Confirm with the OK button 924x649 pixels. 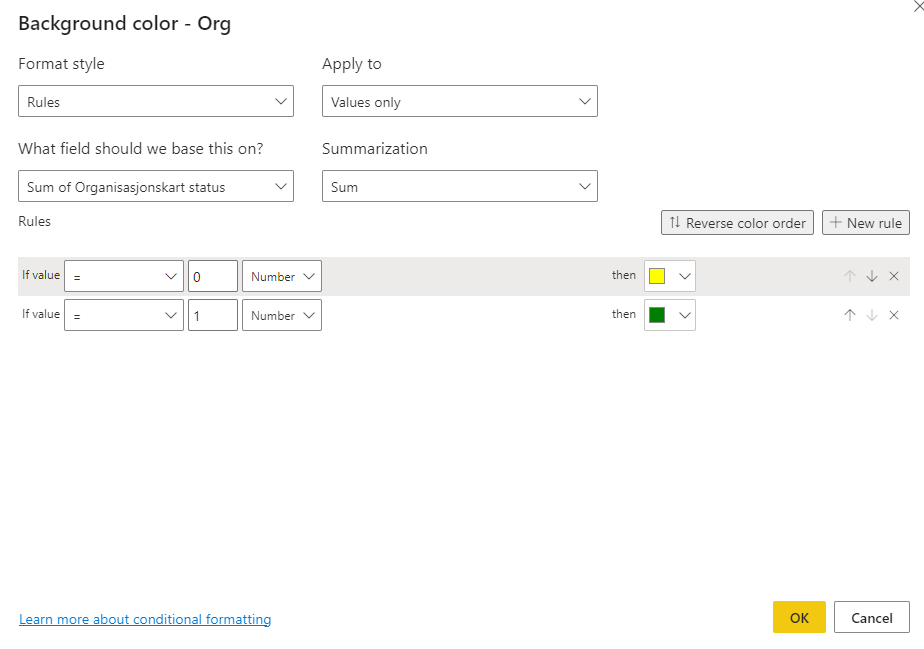coord(799,617)
